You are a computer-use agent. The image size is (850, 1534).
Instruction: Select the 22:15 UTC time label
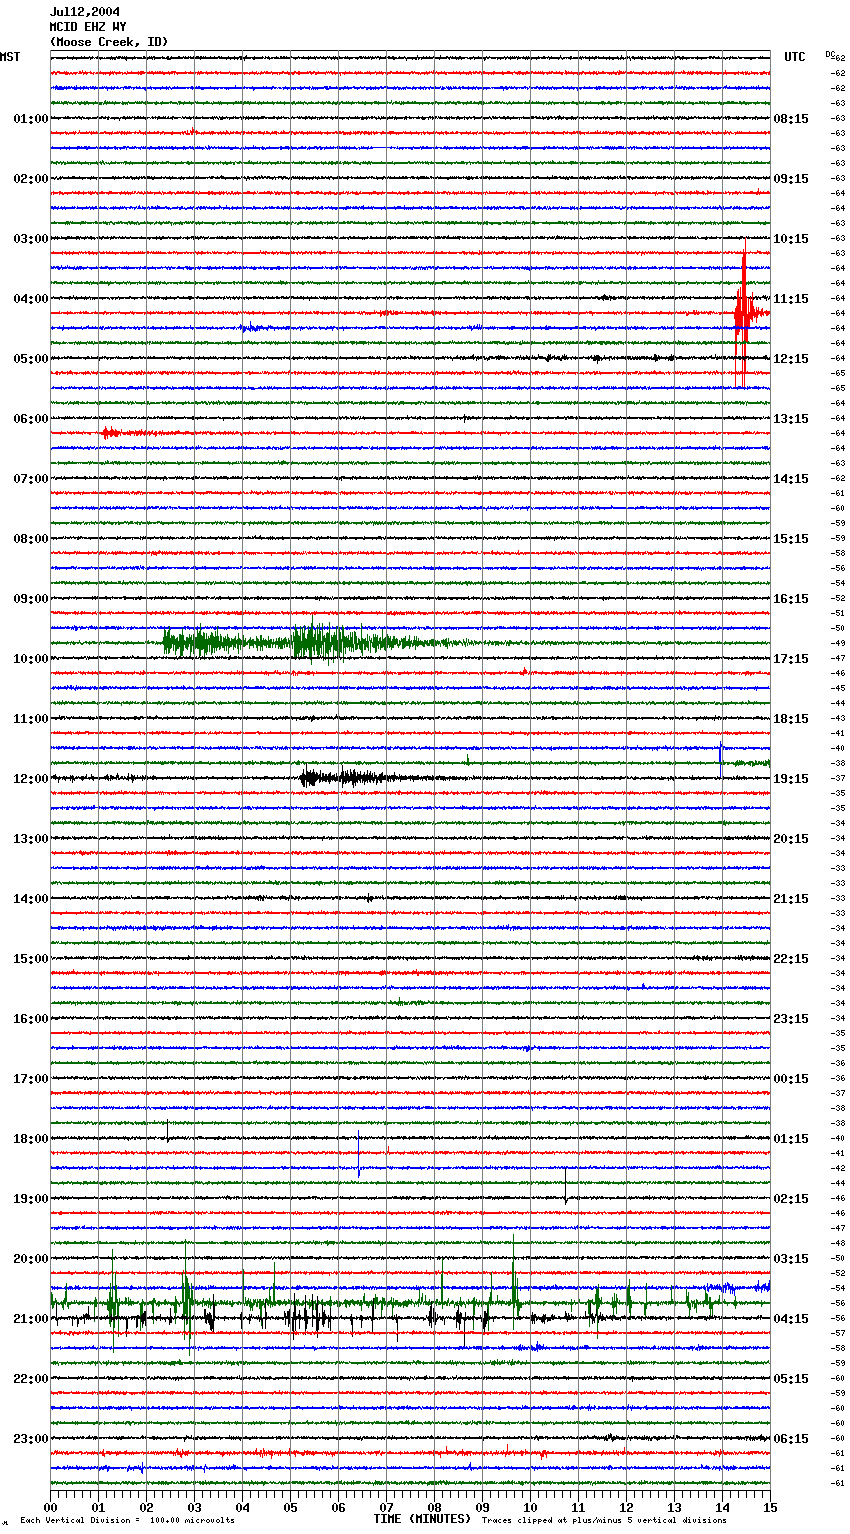pyautogui.click(x=791, y=959)
